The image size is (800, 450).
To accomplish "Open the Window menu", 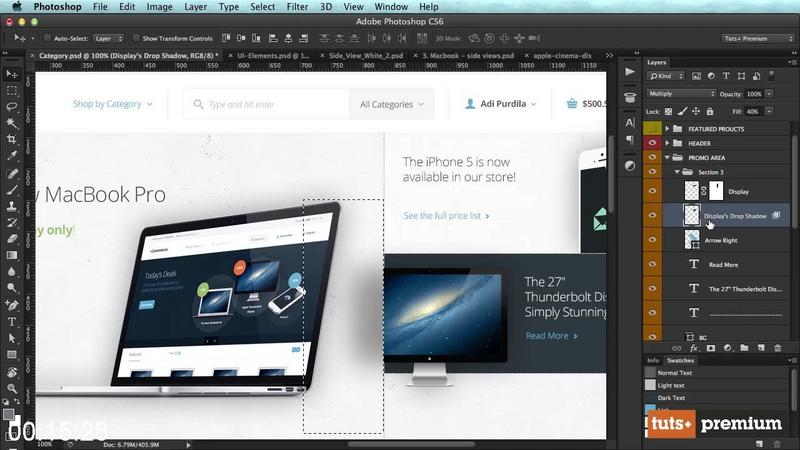I will tap(391, 7).
